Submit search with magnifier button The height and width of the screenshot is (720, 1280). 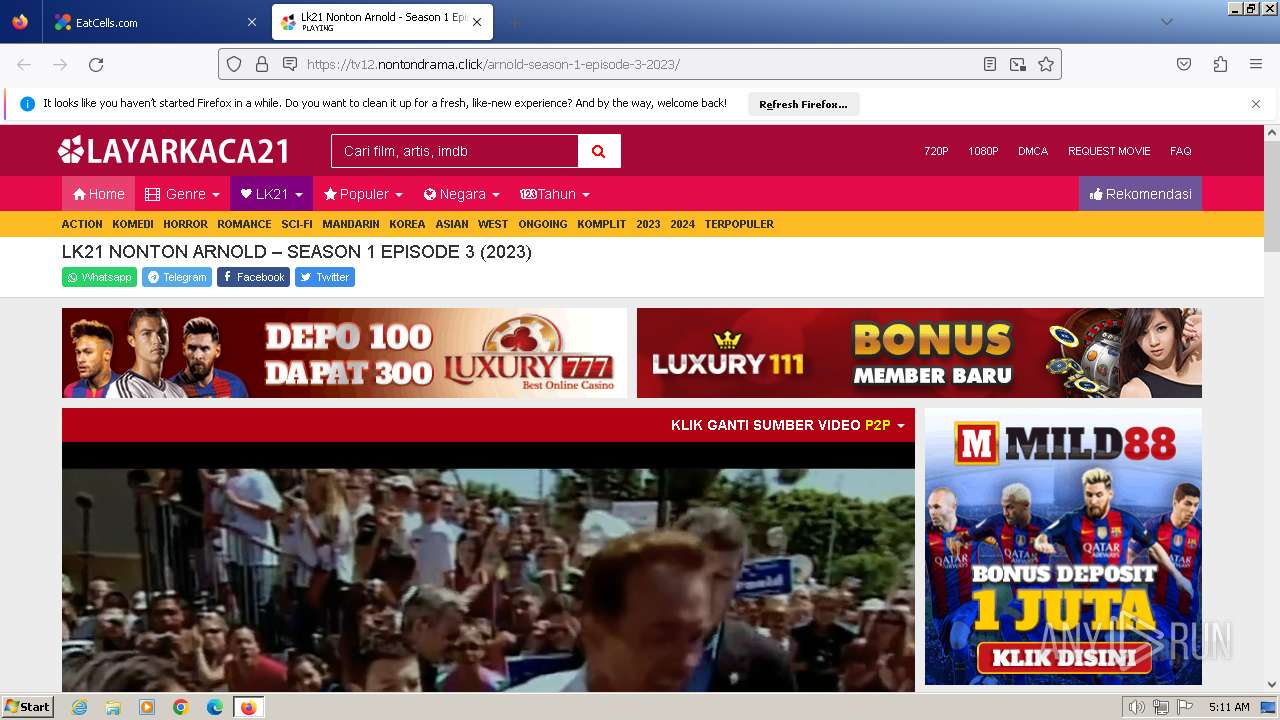coord(599,151)
